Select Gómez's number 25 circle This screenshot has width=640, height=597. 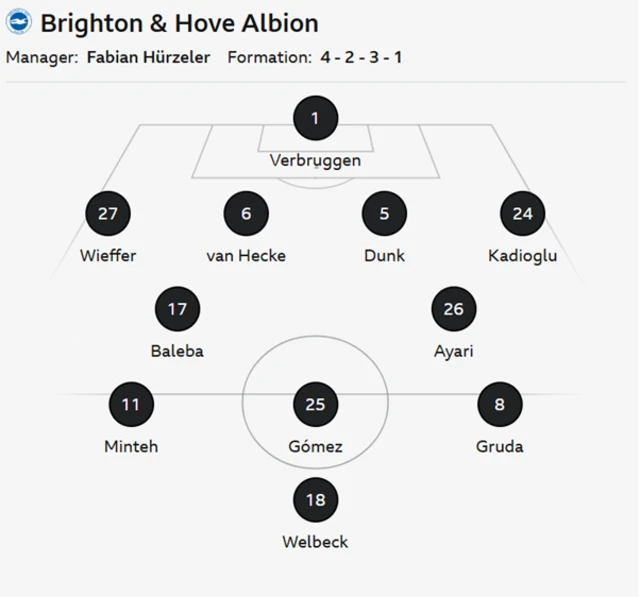[315, 405]
